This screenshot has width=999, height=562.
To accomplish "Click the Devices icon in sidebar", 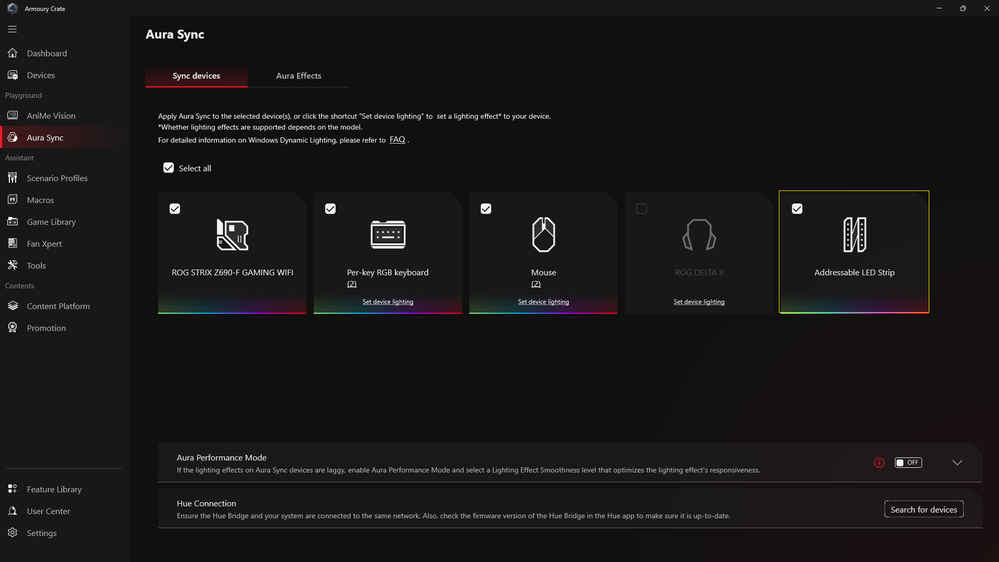I will pos(13,75).
